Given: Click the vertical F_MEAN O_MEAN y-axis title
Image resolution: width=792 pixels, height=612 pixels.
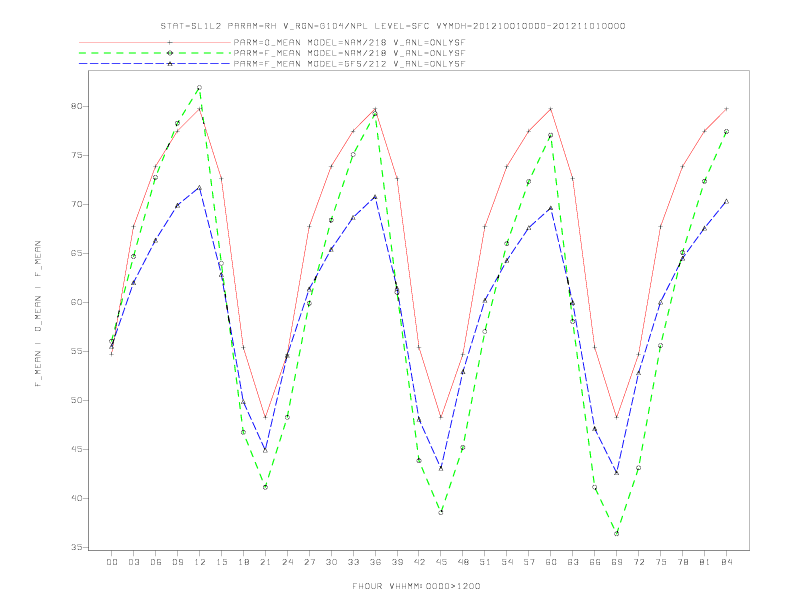Looking at the screenshot, I should (x=38, y=314).
